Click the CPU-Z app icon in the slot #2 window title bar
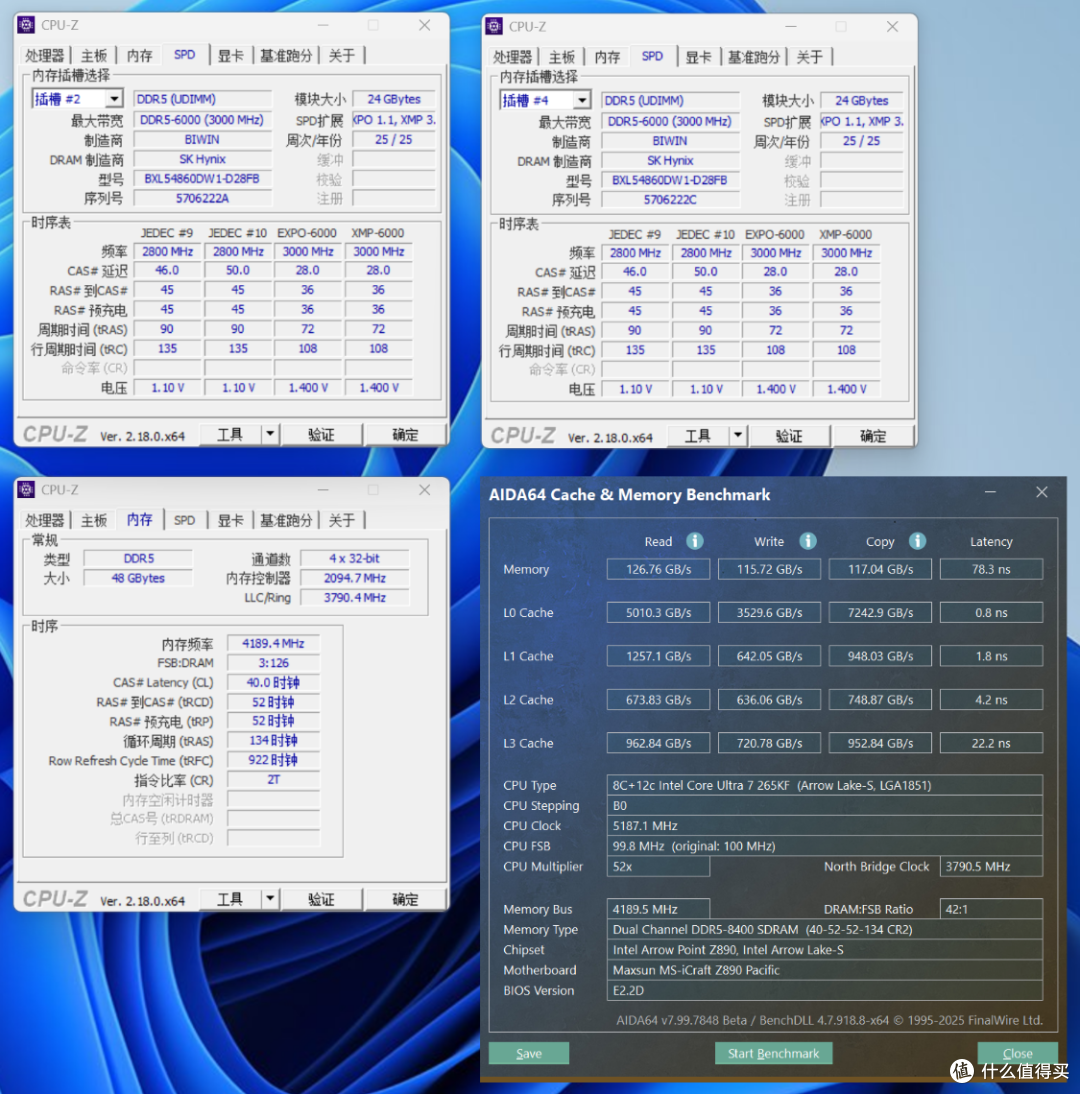1080x1094 pixels. pos(26,25)
